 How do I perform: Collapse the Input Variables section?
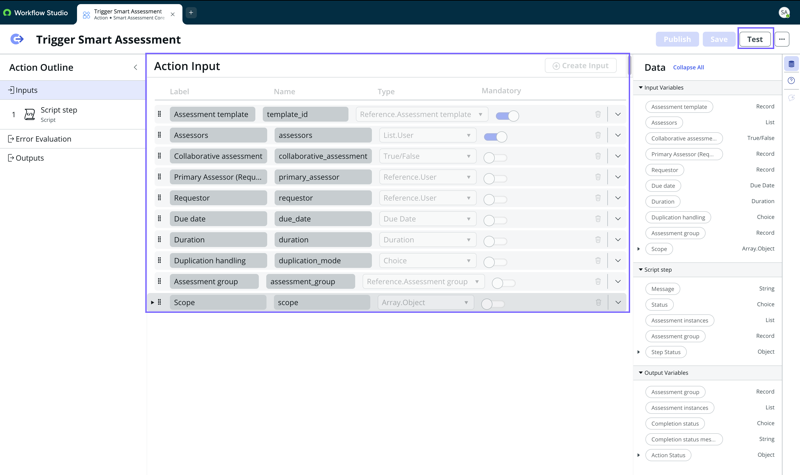[x=641, y=88]
